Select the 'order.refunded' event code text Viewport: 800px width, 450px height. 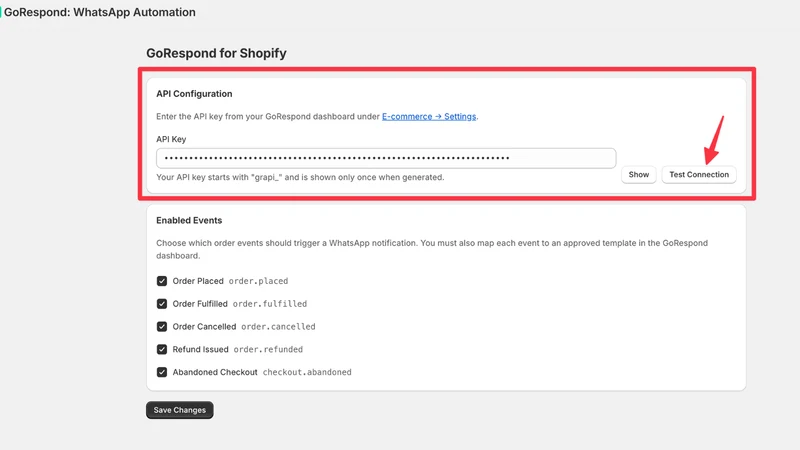point(268,349)
